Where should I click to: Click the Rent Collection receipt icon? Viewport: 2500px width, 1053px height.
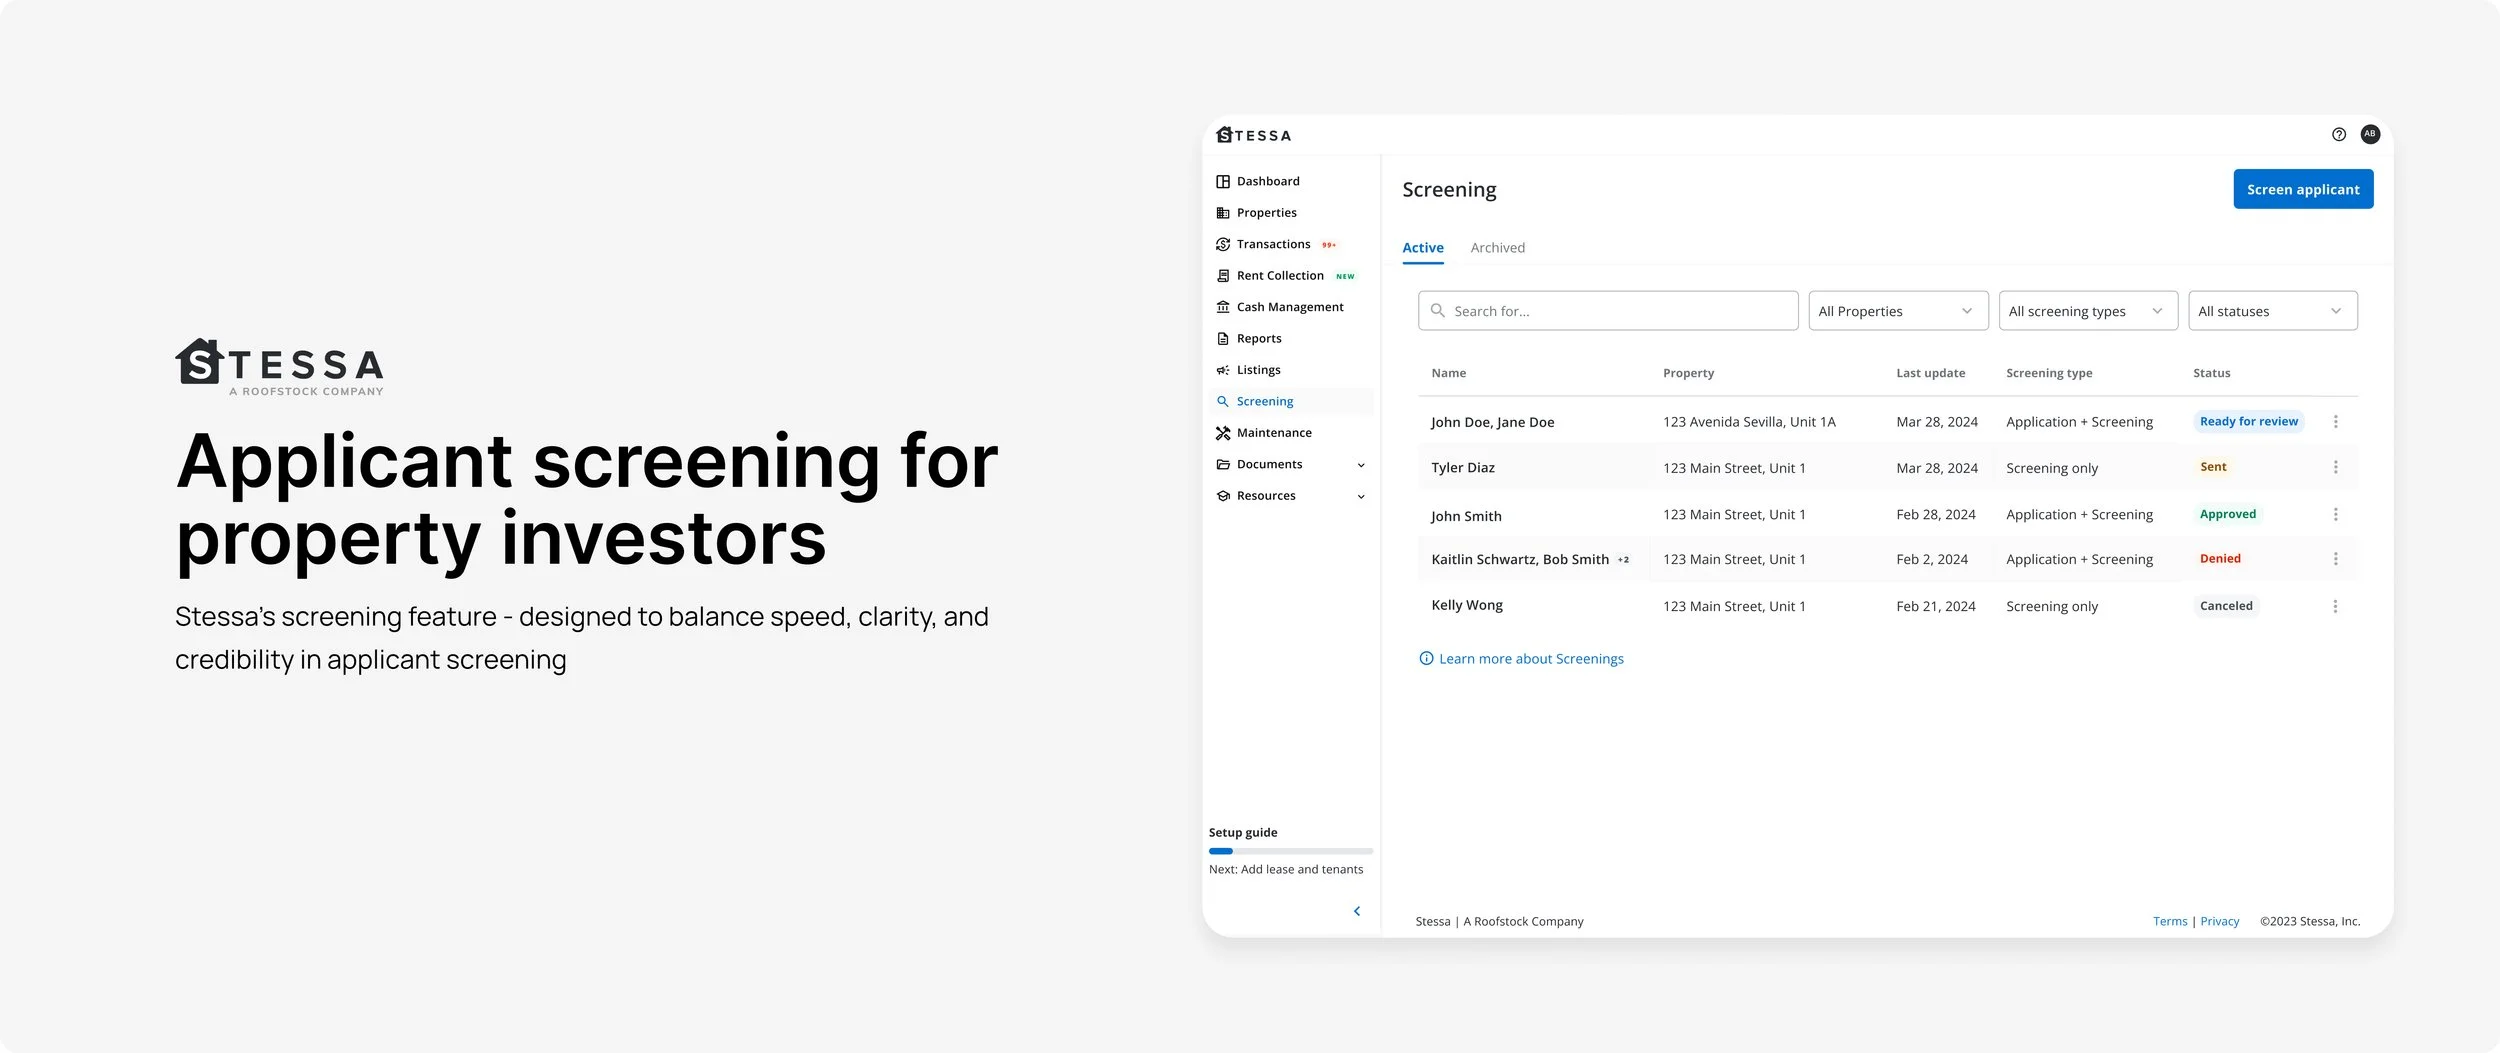[1222, 276]
